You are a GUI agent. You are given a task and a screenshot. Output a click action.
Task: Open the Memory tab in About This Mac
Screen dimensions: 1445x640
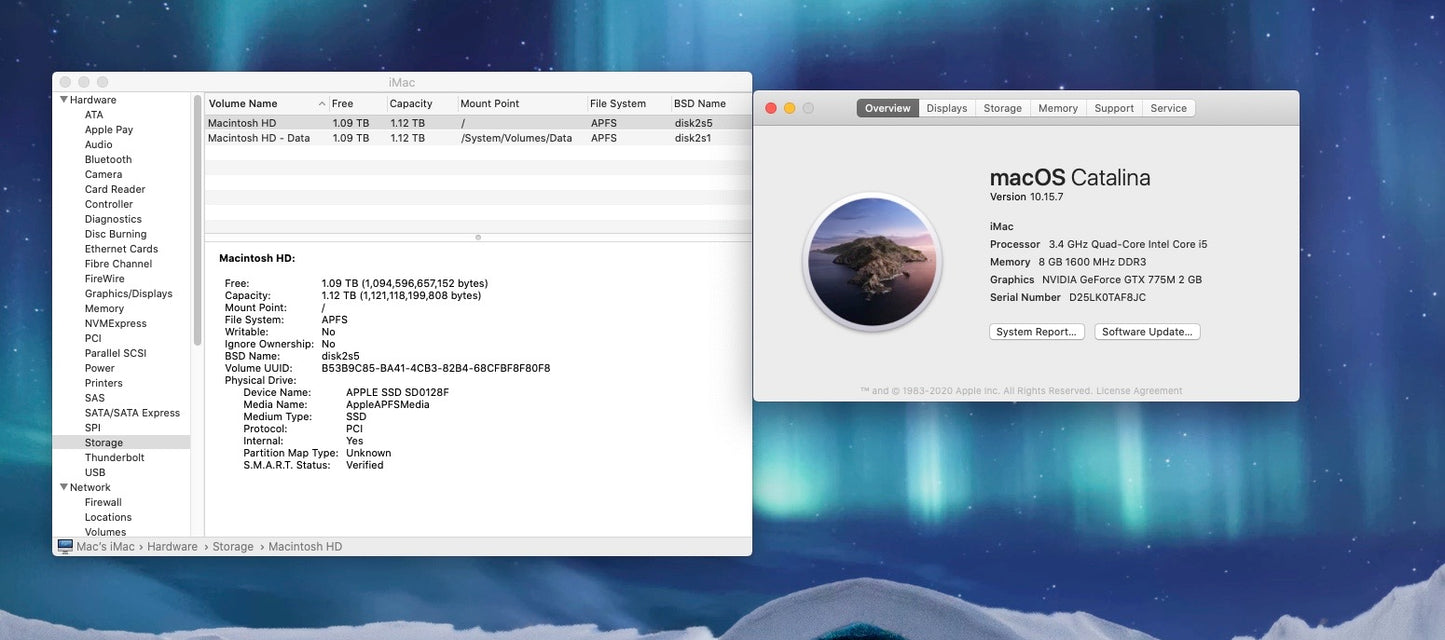coord(1057,107)
